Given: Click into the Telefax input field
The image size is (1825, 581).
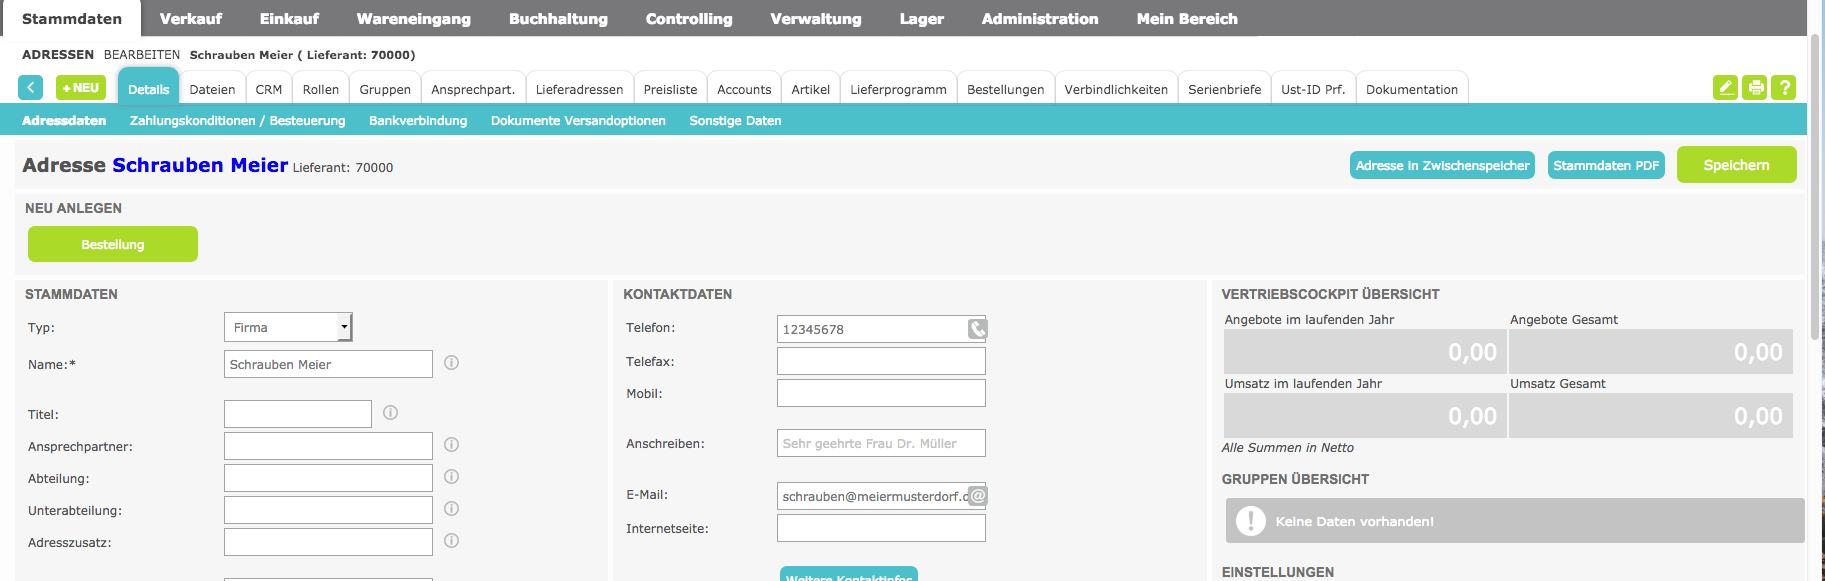Looking at the screenshot, I should 880,361.
